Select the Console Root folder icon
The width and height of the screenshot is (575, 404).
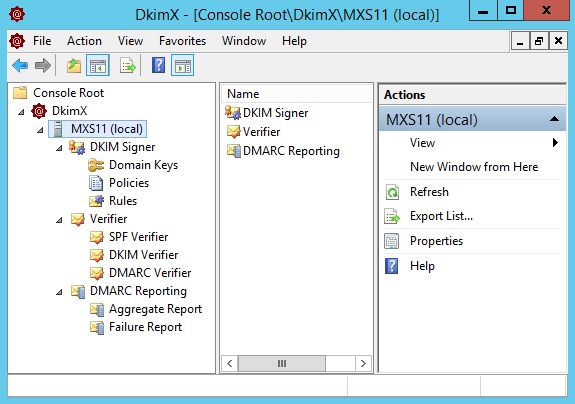[20, 93]
